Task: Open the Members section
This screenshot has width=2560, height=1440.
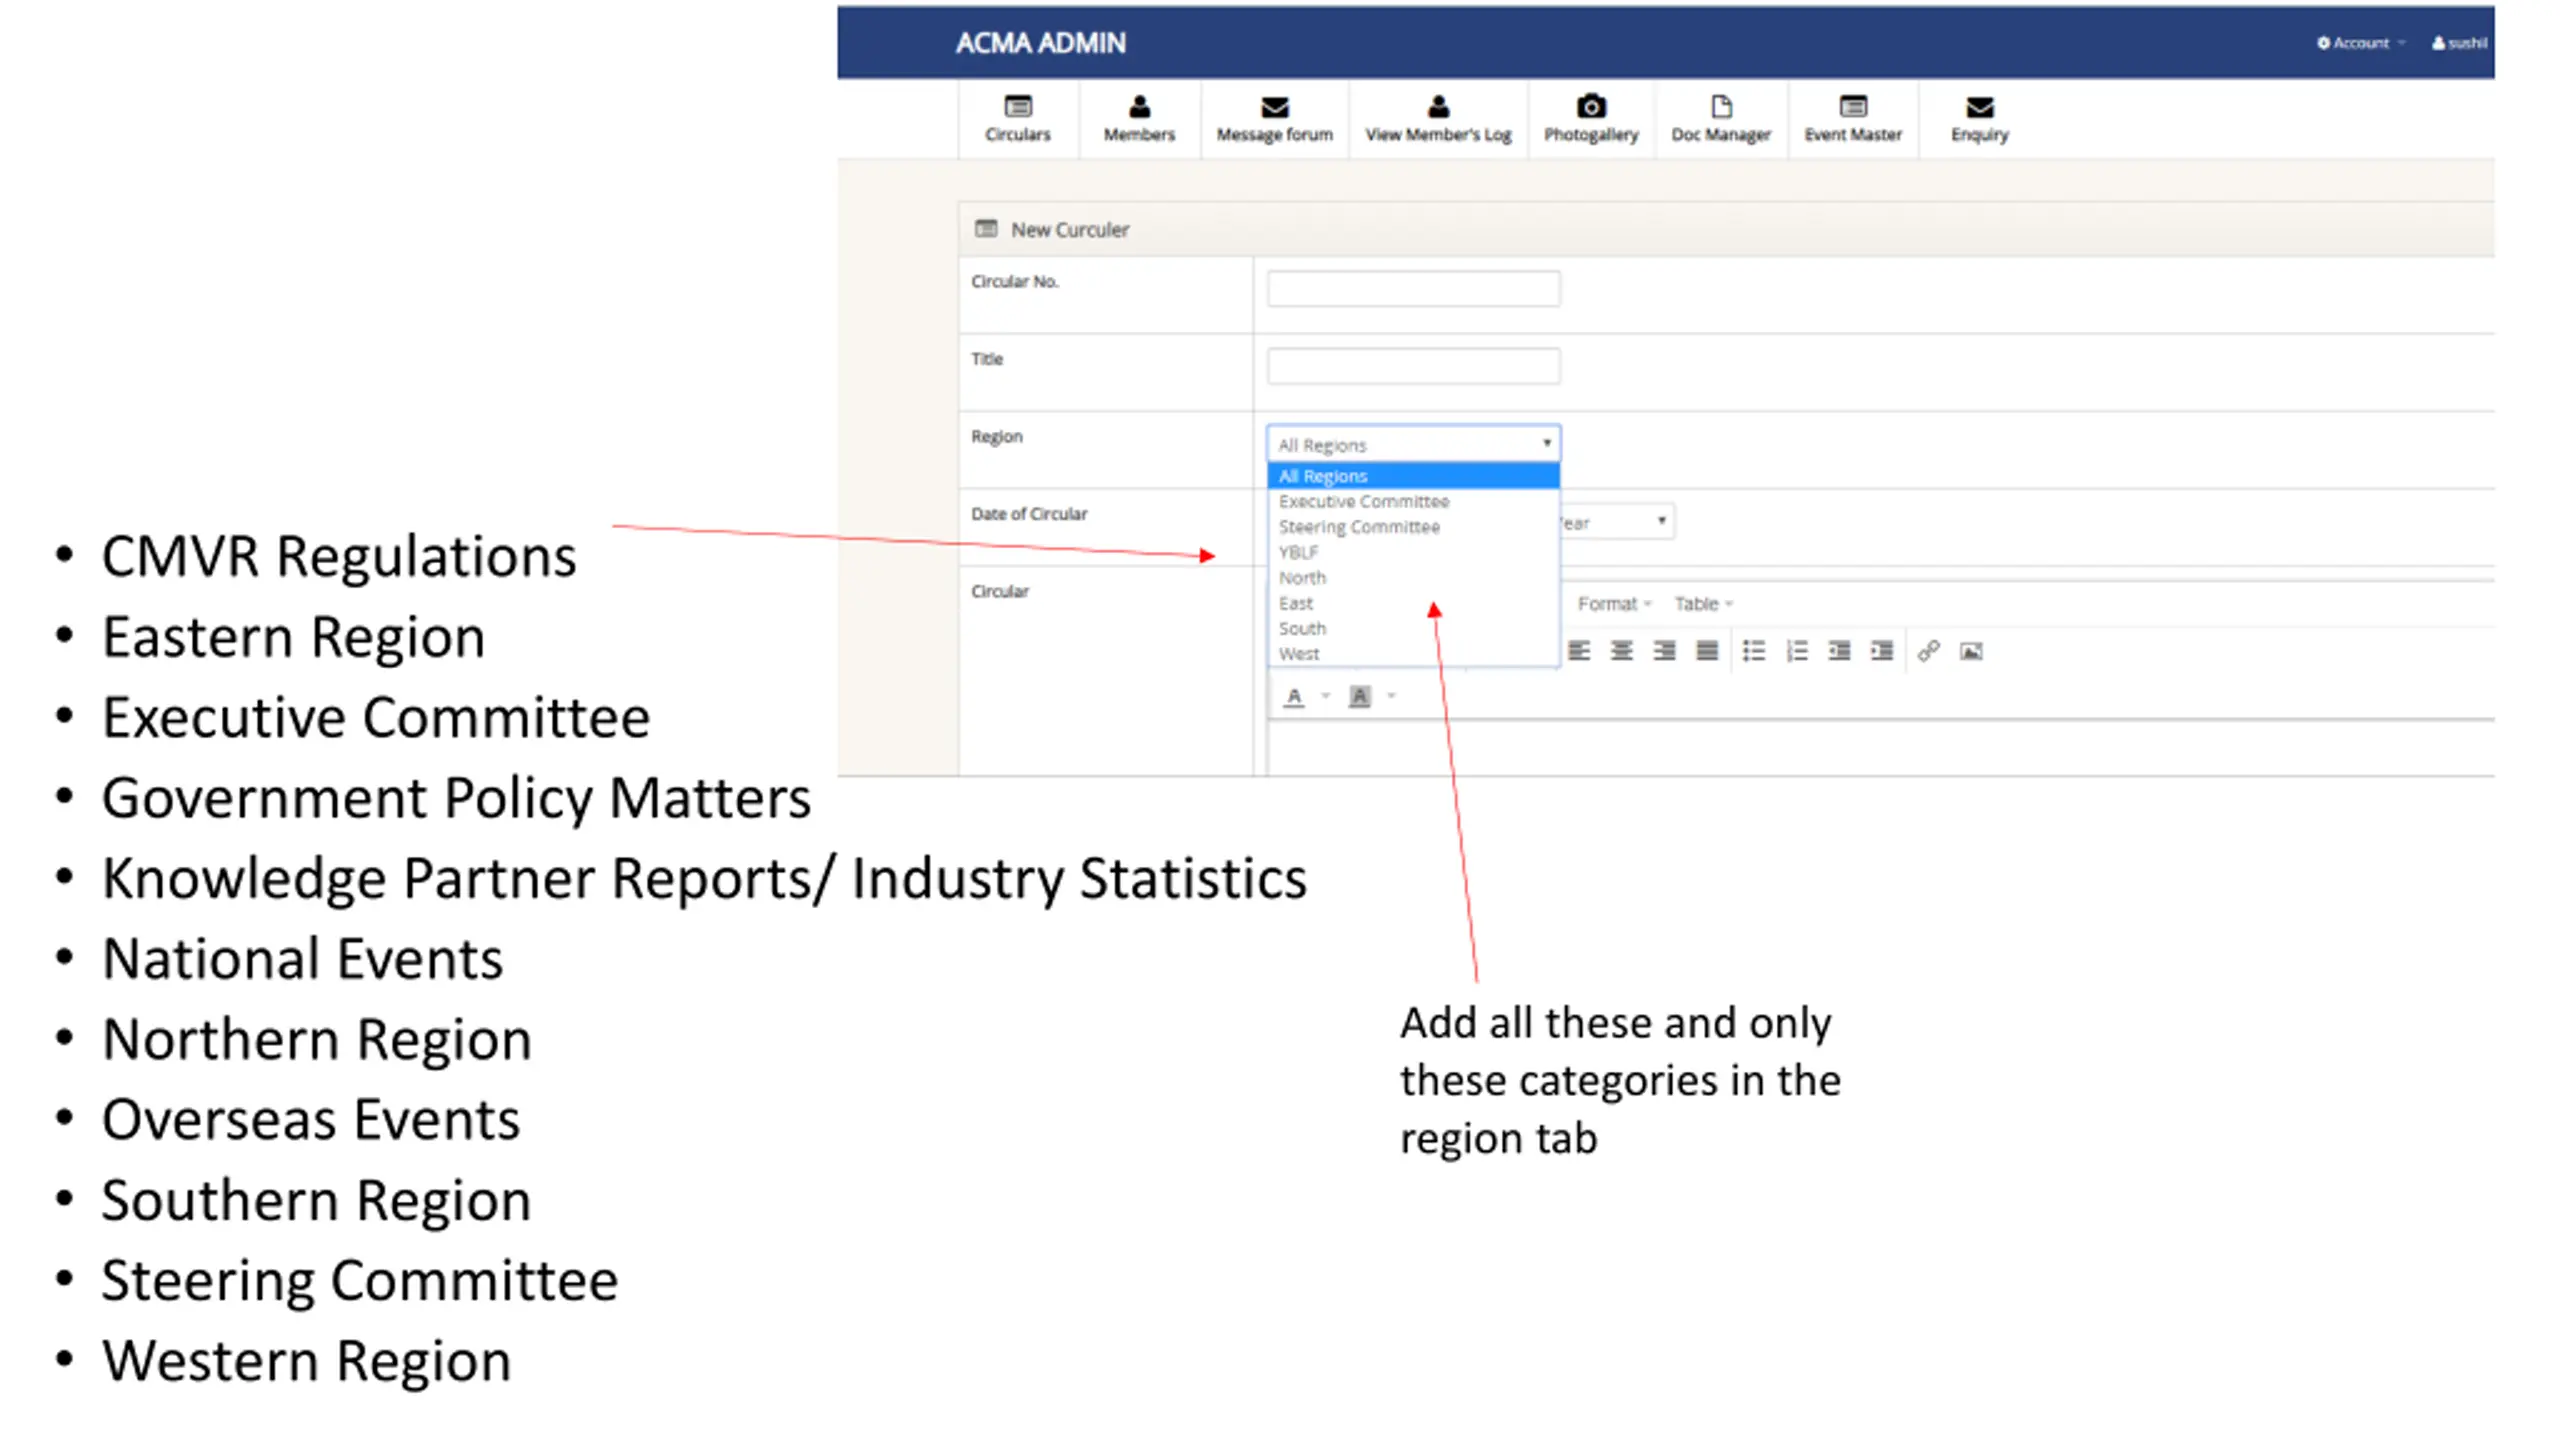Action: pos(1139,119)
